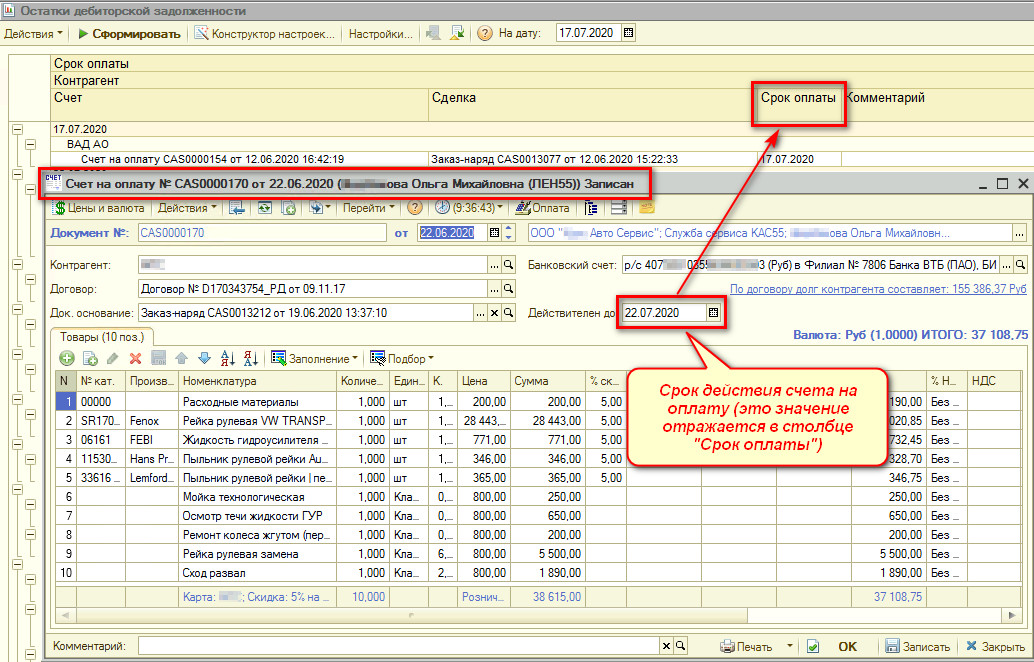
Task: Select the 'Осмотр течи жидкости ГУР' row
Action: pos(538,516)
